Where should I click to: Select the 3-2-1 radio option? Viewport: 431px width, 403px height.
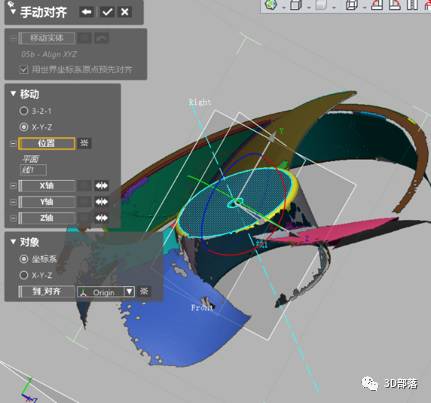click(24, 111)
